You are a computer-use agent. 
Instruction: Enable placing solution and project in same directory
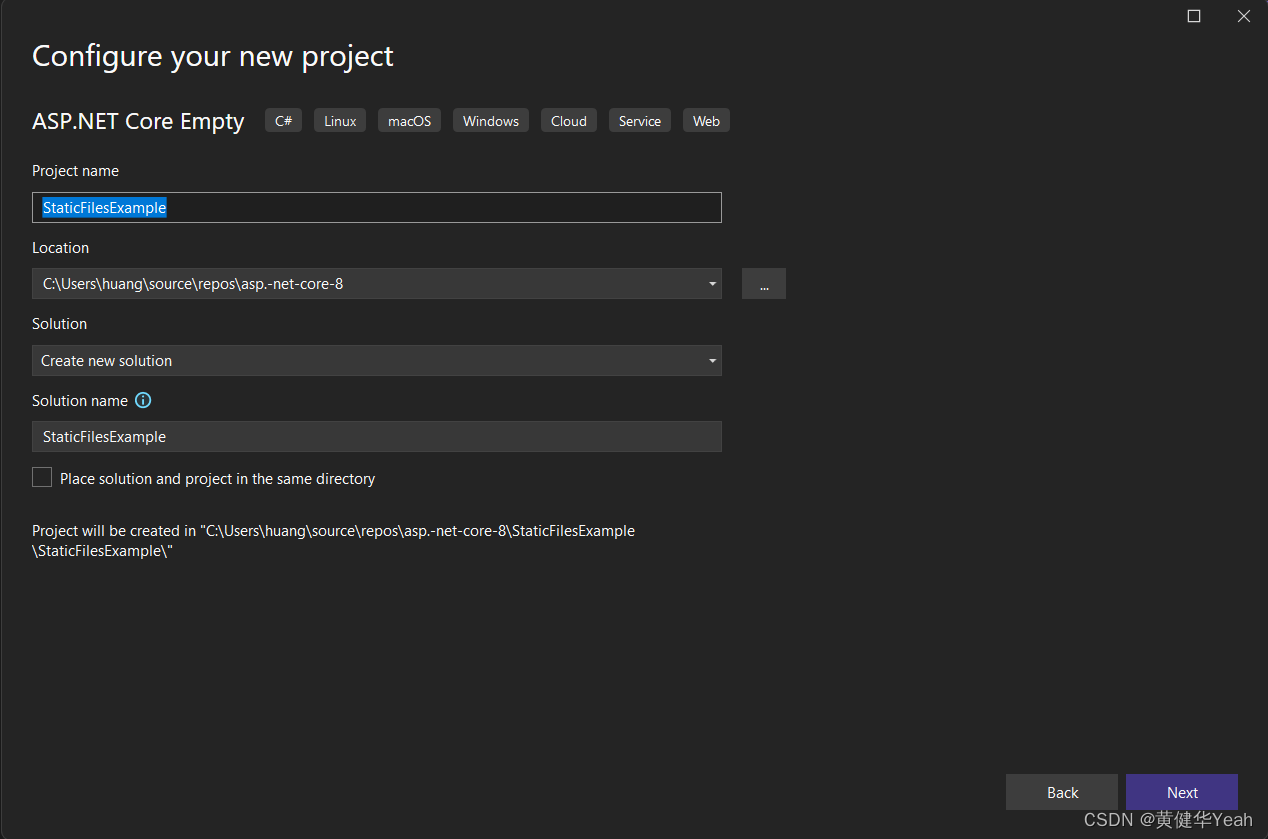pyautogui.click(x=42, y=477)
